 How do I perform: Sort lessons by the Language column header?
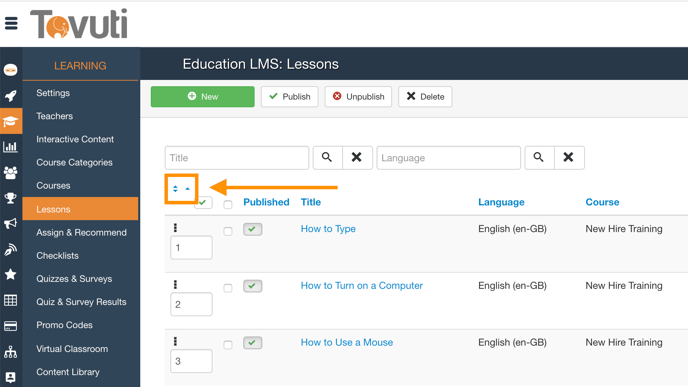[501, 202]
